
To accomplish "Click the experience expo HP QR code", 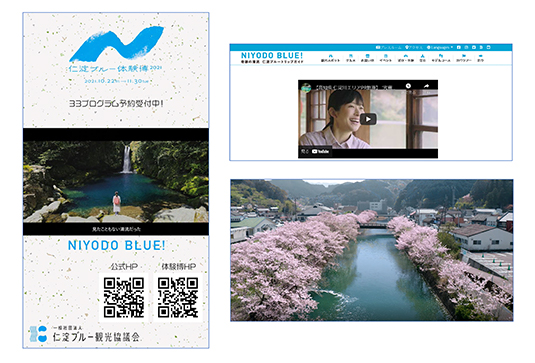I will [x=178, y=297].
